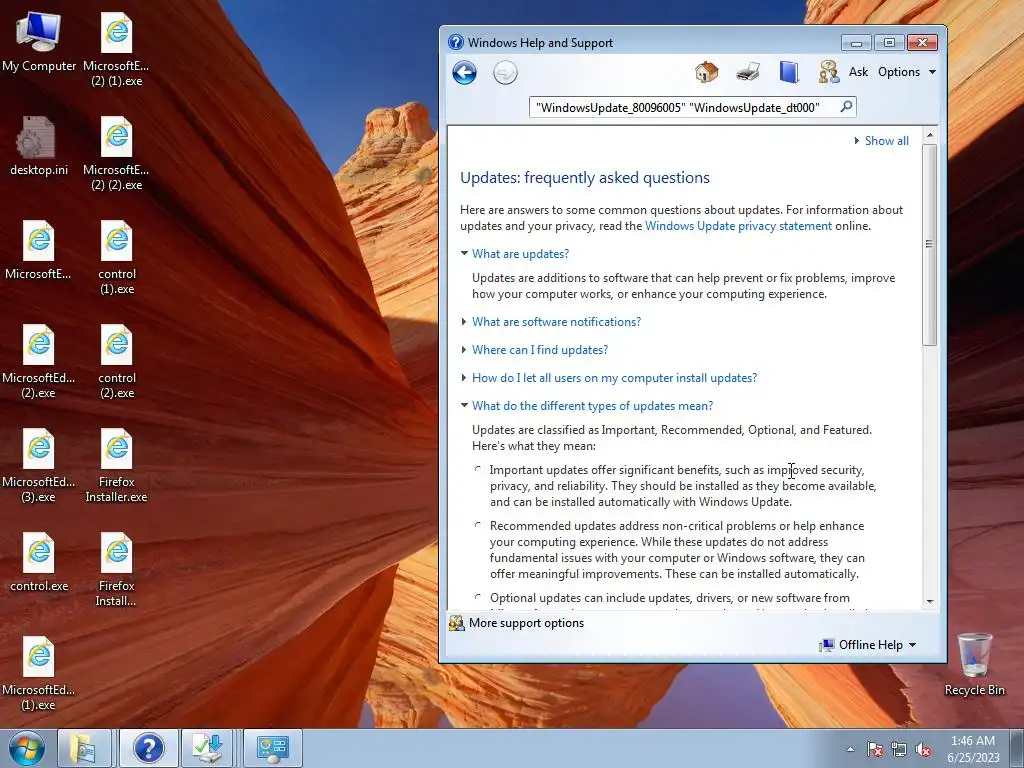This screenshot has width=1024, height=768.
Task: Select control (1).exe desktop icon
Action: pos(117,258)
